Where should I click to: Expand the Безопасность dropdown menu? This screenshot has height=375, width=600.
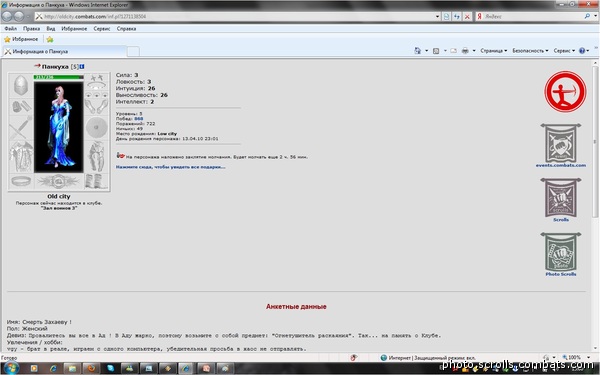pos(530,51)
